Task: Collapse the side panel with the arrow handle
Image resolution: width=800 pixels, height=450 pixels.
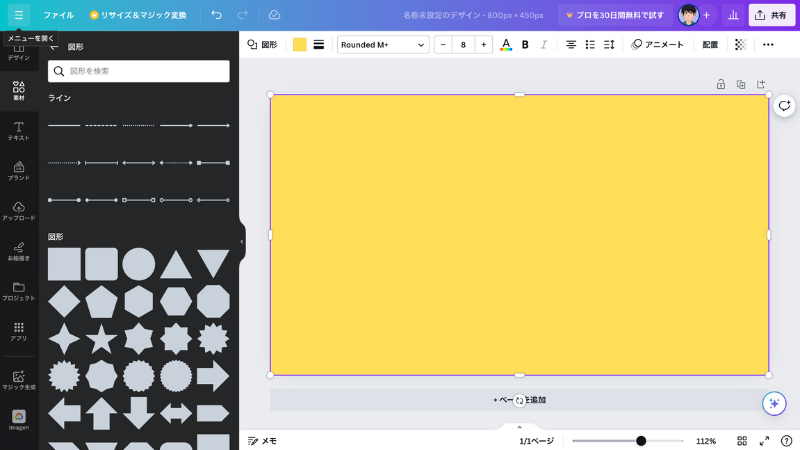Action: [x=241, y=241]
